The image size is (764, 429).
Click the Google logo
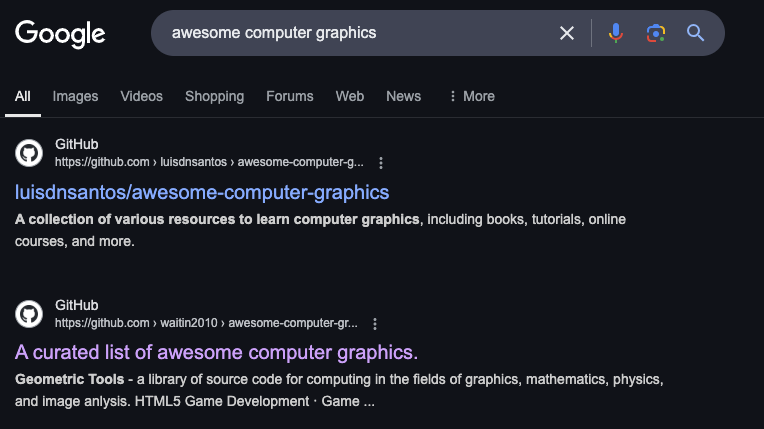[60, 34]
